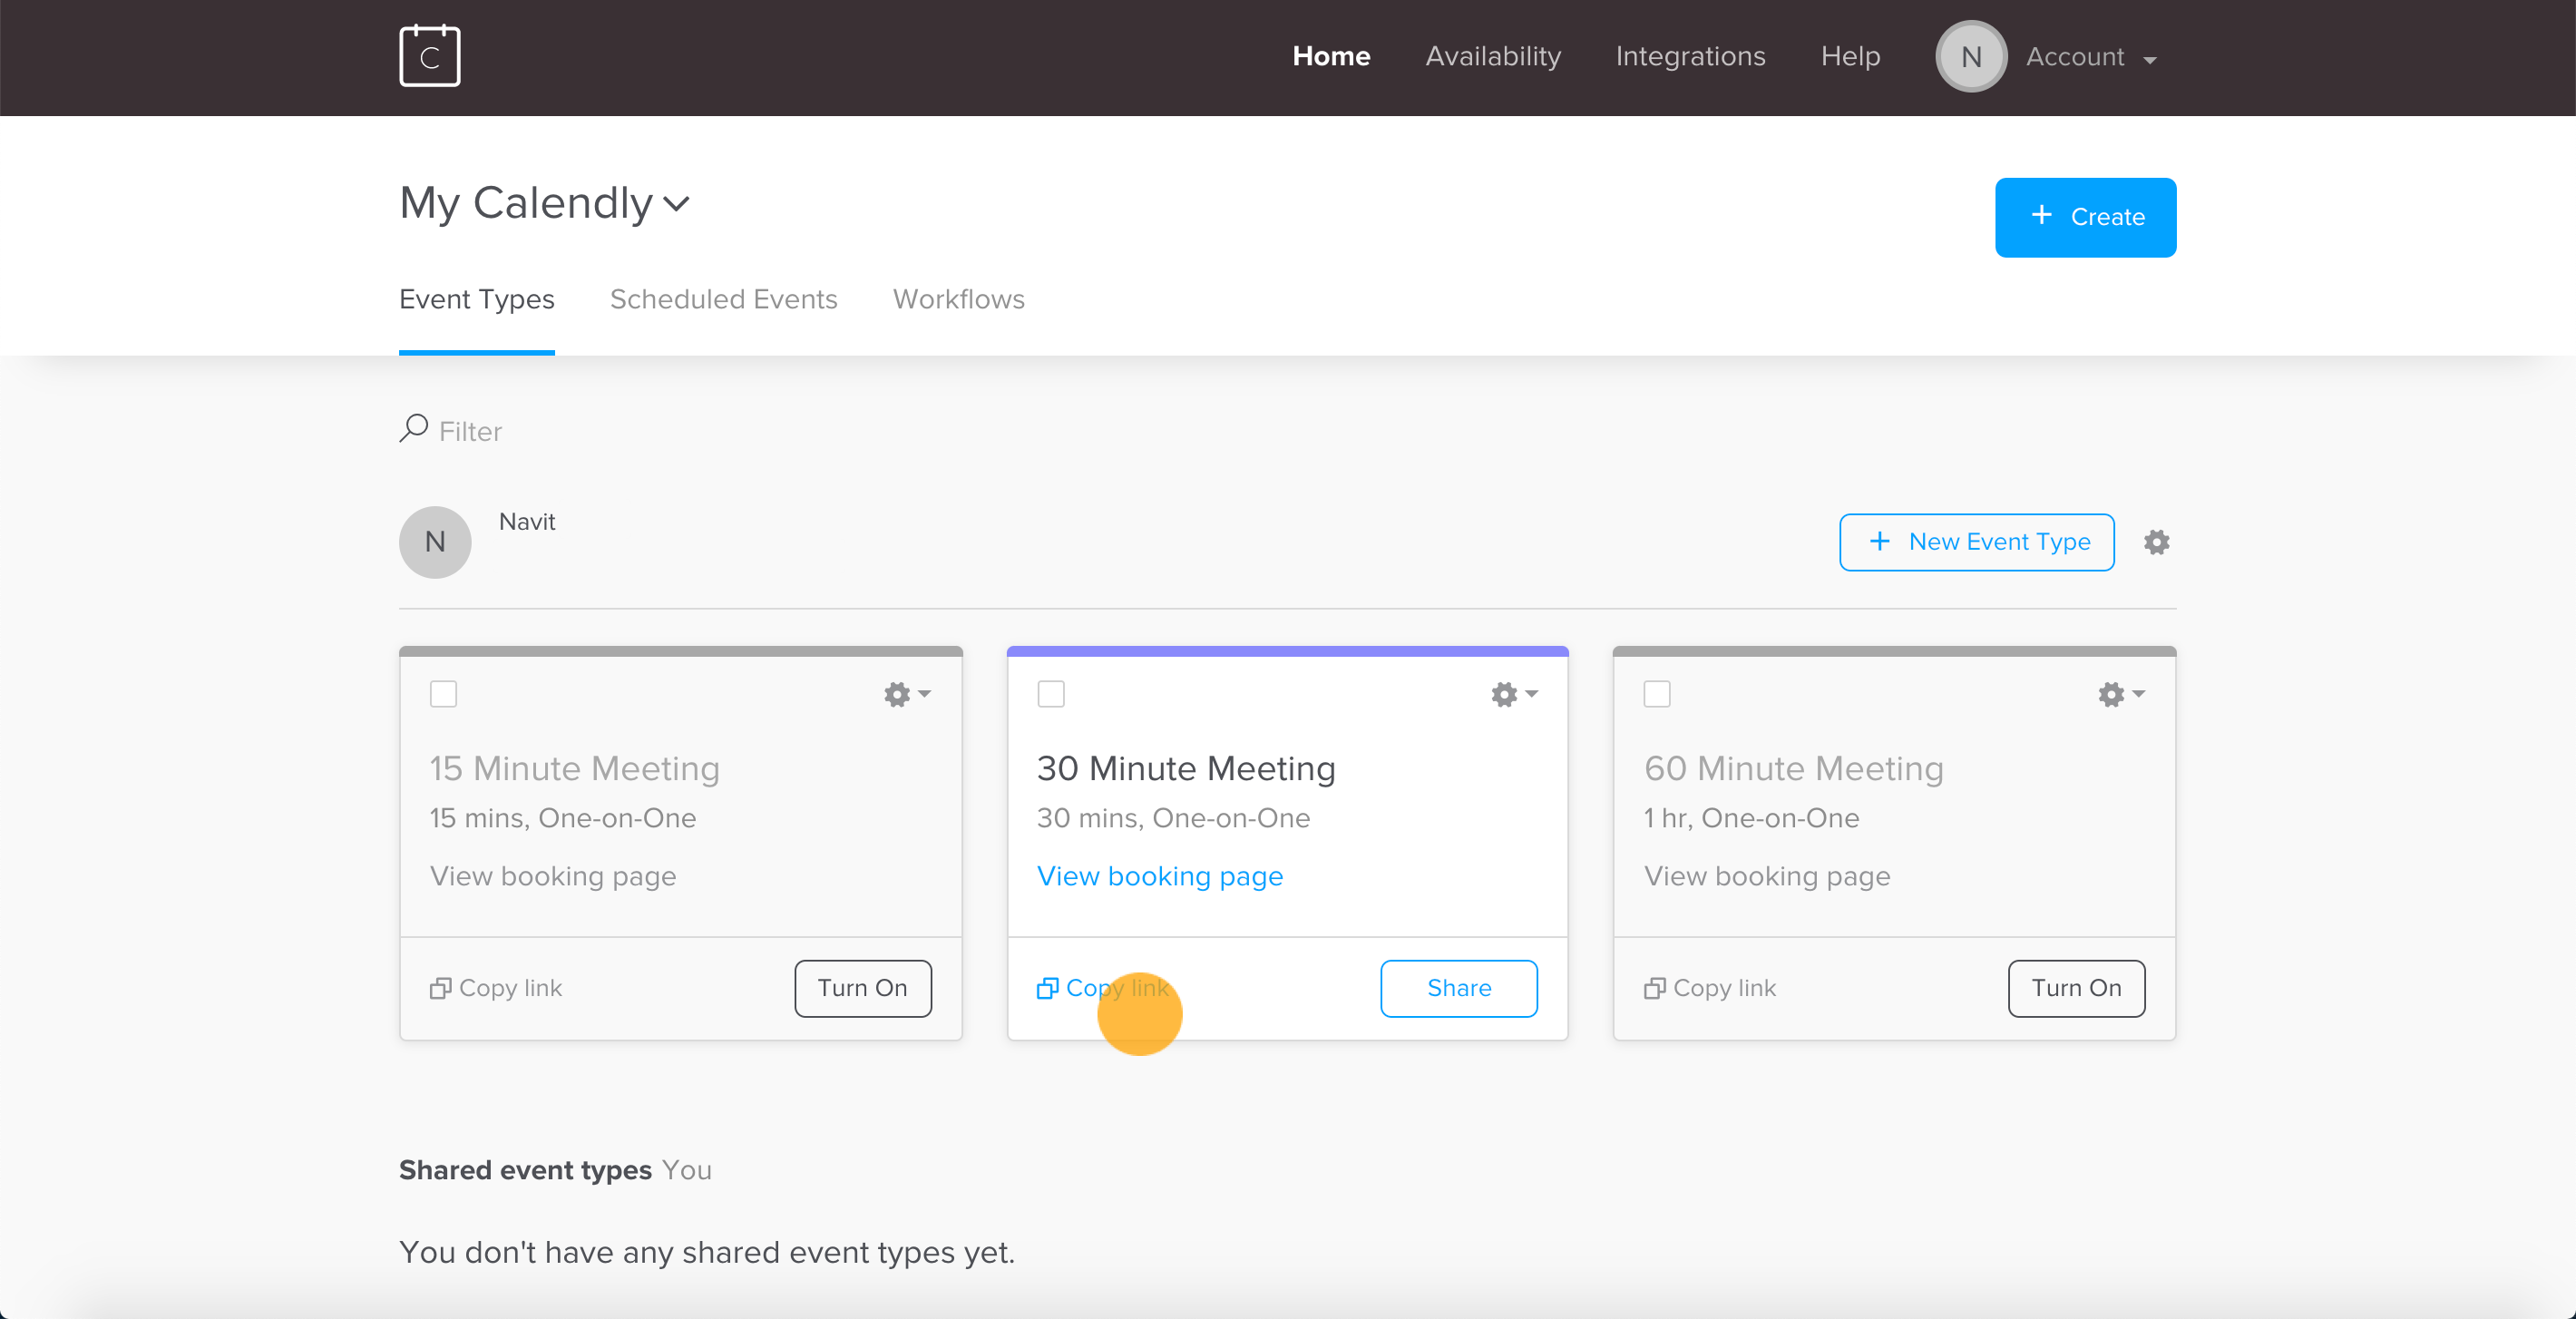Image resolution: width=2576 pixels, height=1319 pixels.
Task: Open the N account avatar in header
Action: click(x=1971, y=57)
